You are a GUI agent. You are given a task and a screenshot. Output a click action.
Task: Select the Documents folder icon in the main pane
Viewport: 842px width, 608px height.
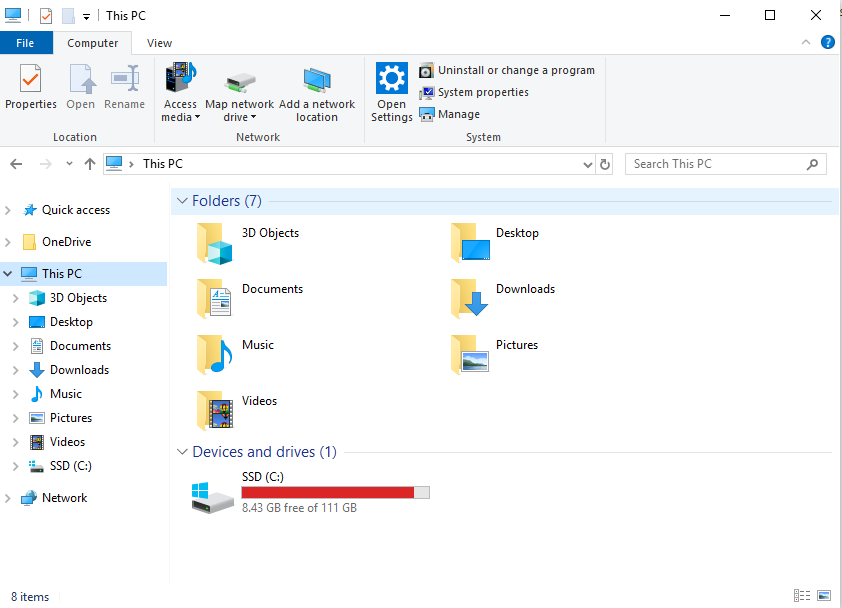pyautogui.click(x=214, y=299)
